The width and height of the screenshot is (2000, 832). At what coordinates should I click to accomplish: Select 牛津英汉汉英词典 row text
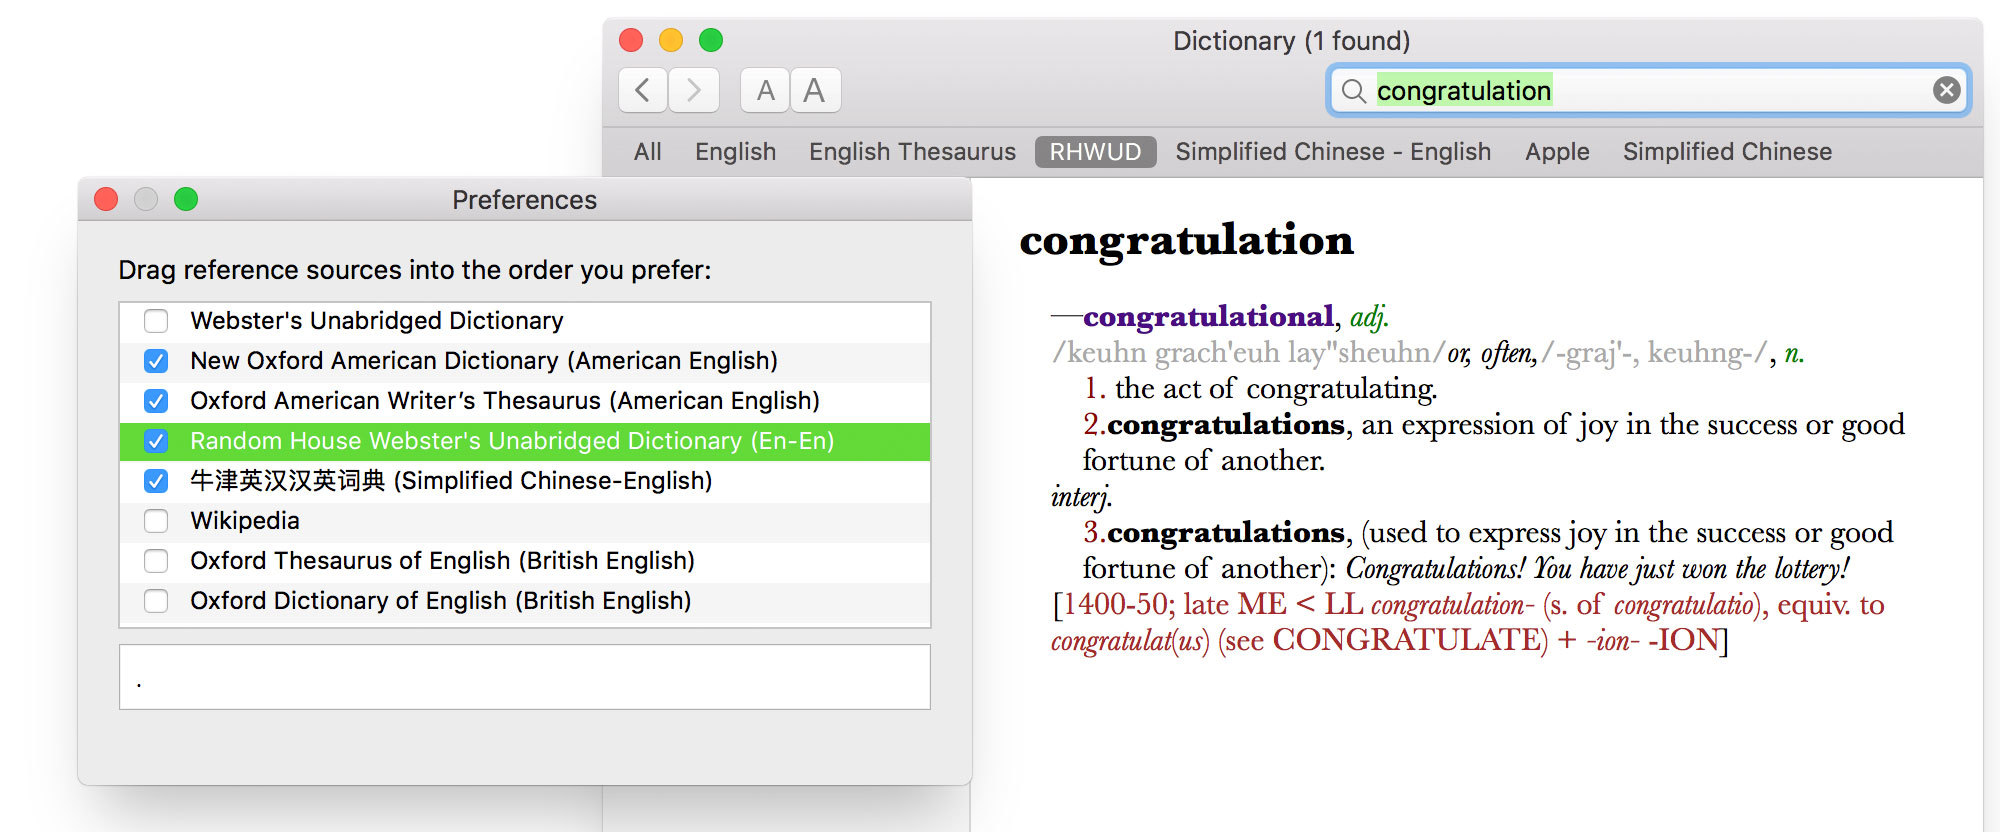(x=451, y=481)
